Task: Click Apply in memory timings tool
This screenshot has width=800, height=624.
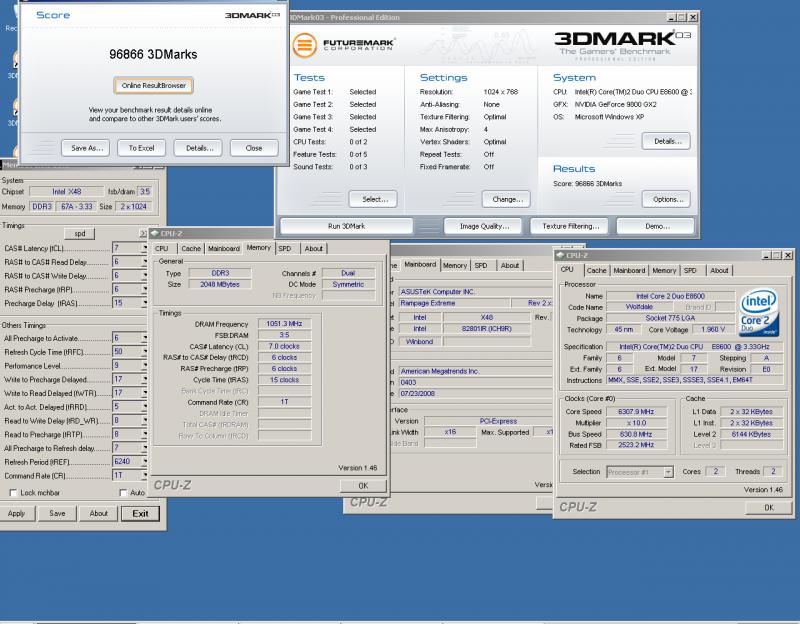Action: pos(16,513)
